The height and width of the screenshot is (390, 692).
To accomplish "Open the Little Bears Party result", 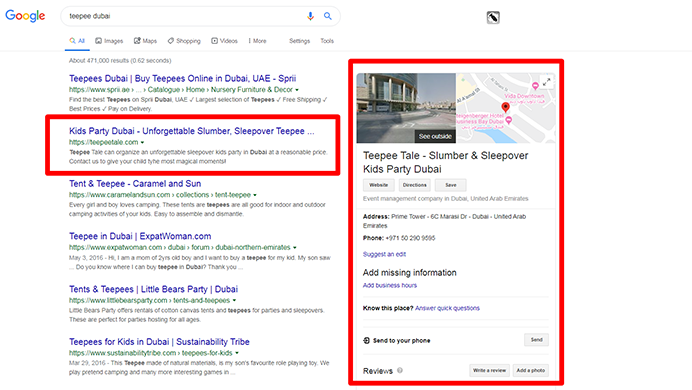I will point(153,289).
